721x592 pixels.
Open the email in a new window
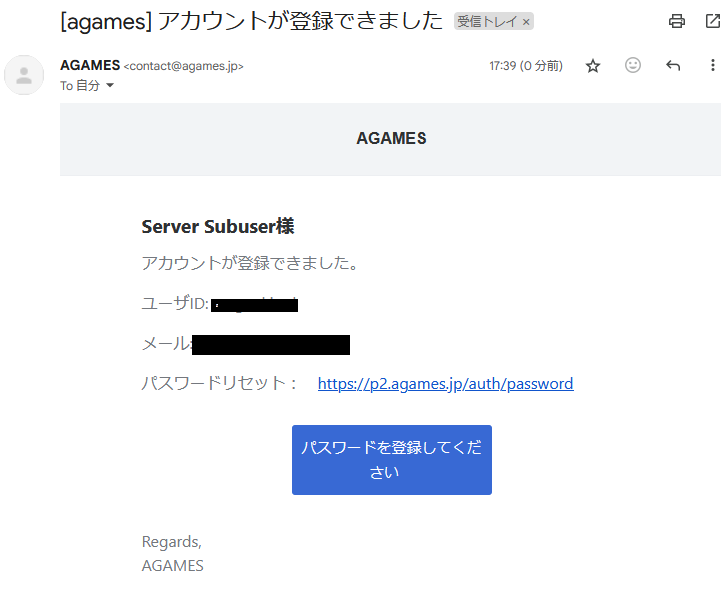tap(714, 21)
